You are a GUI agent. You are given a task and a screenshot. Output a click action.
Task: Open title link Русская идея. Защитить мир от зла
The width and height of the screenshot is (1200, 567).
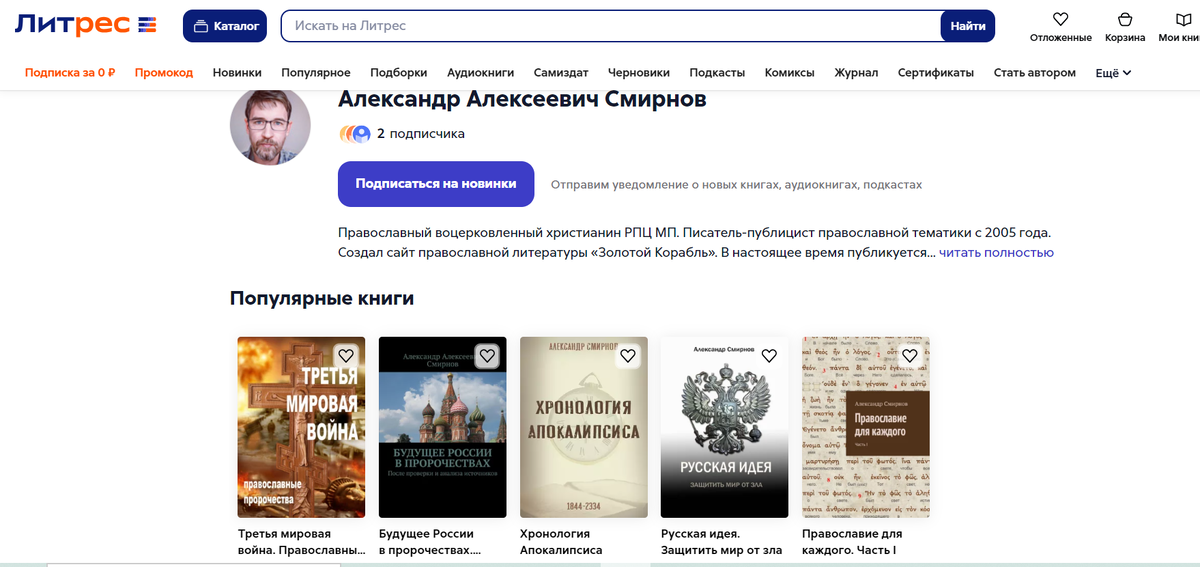pos(721,542)
